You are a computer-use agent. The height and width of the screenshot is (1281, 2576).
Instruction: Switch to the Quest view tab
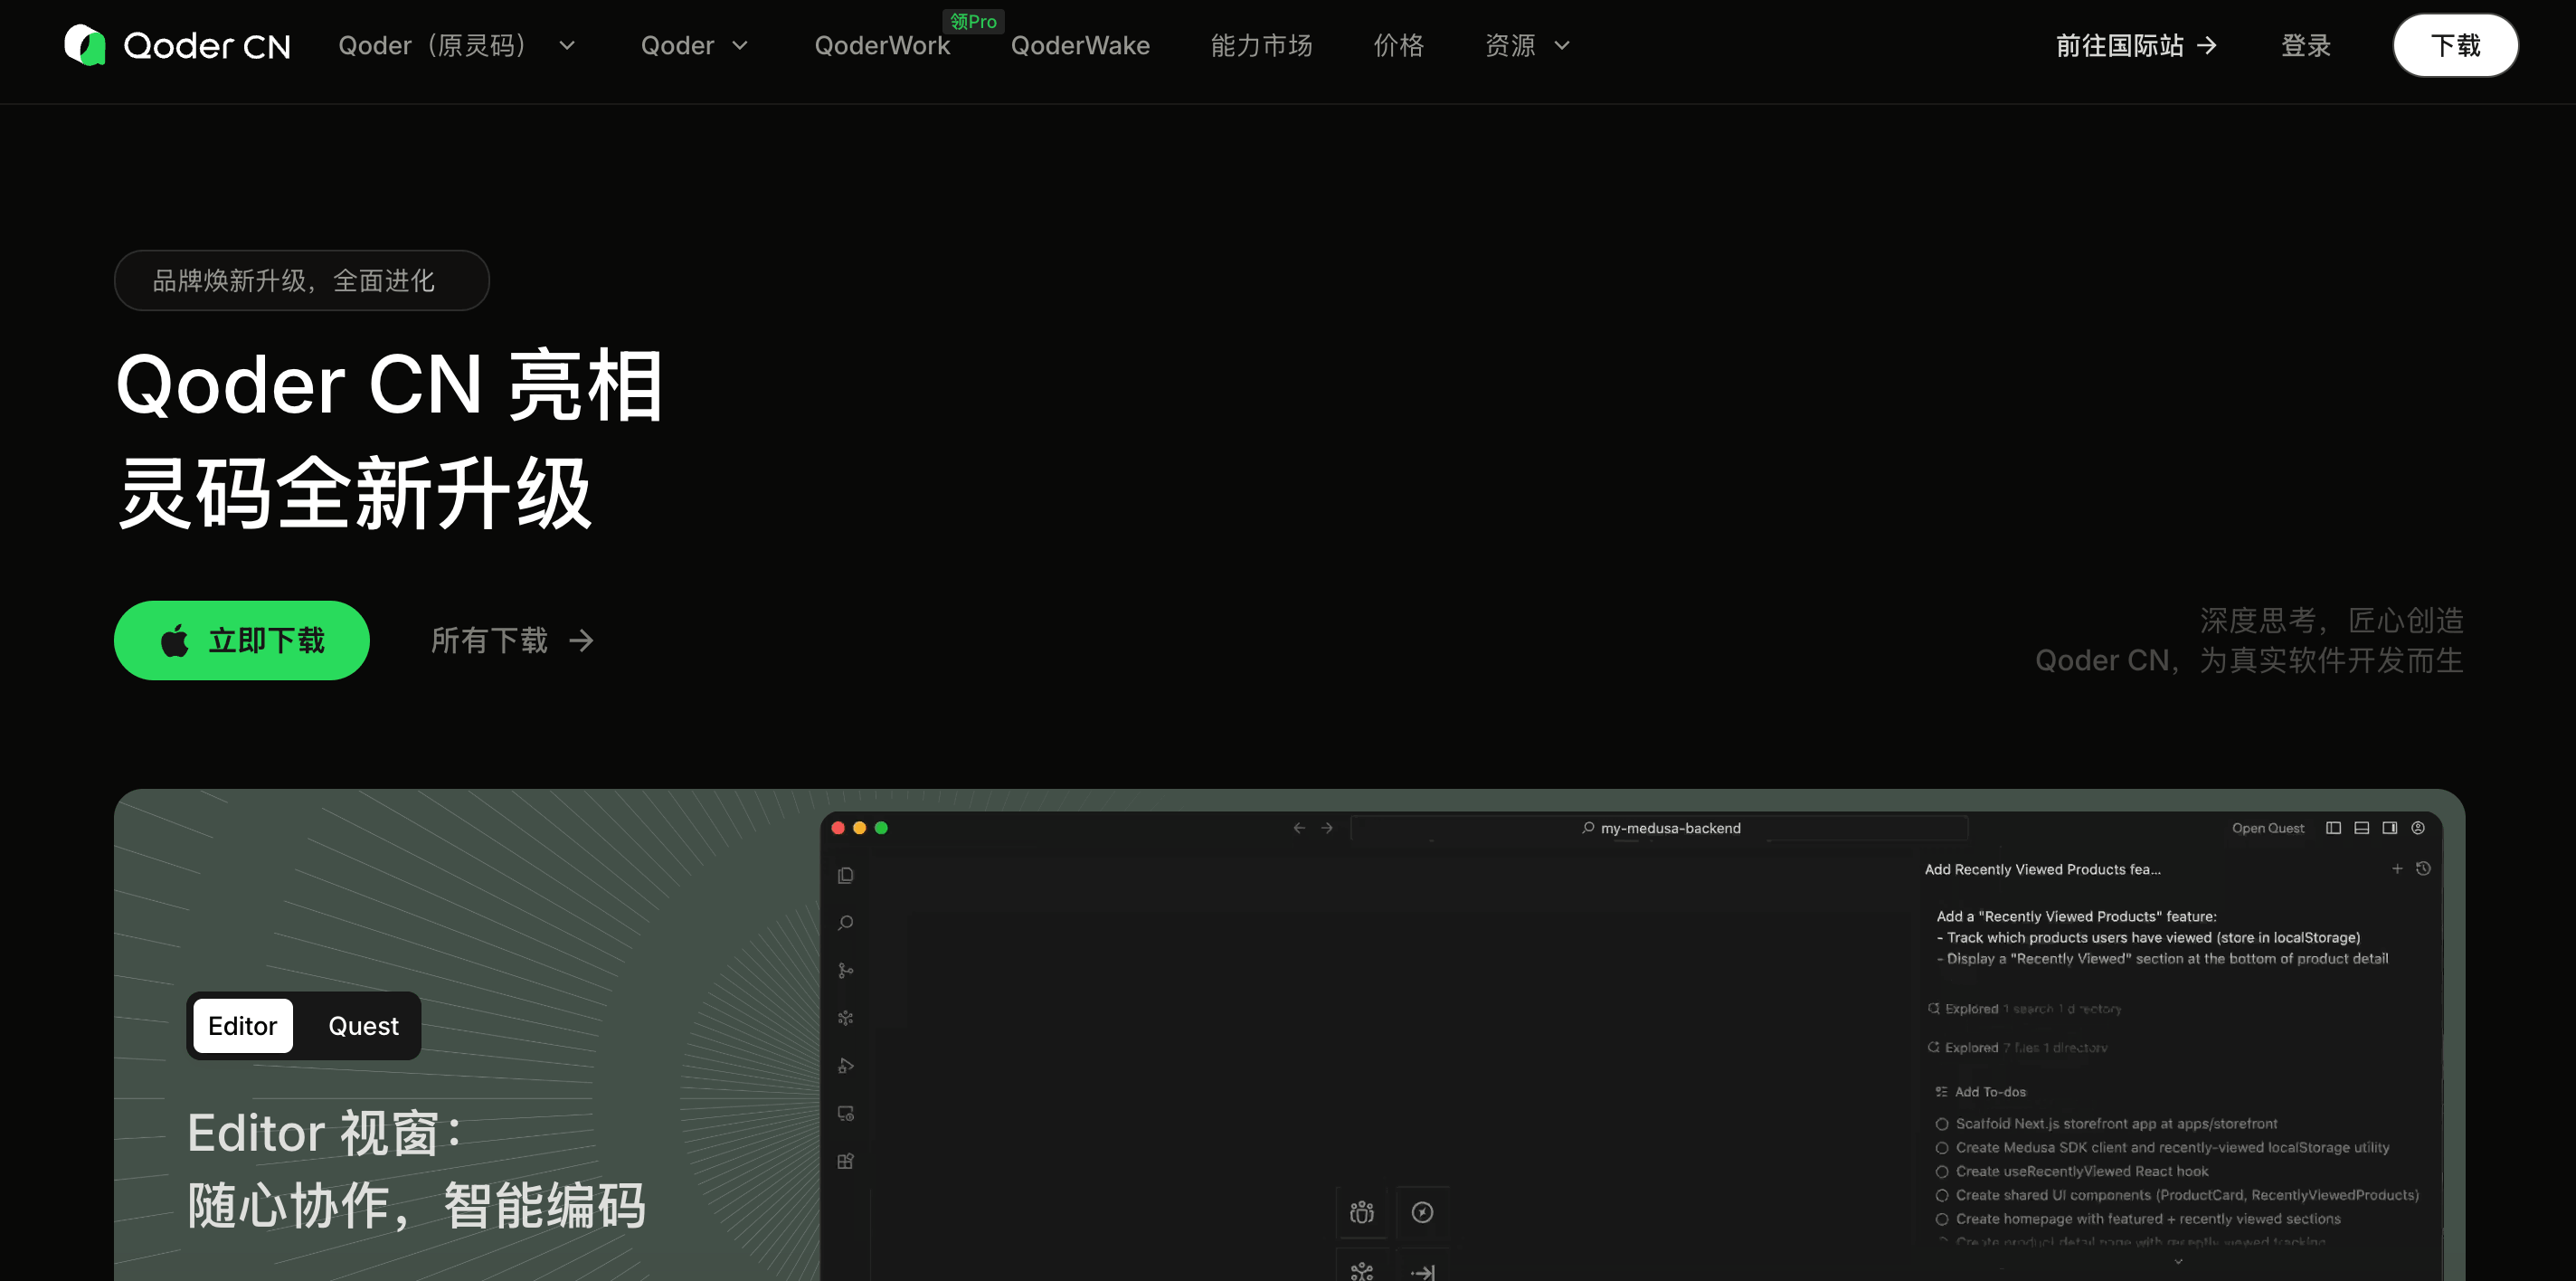click(x=363, y=1025)
